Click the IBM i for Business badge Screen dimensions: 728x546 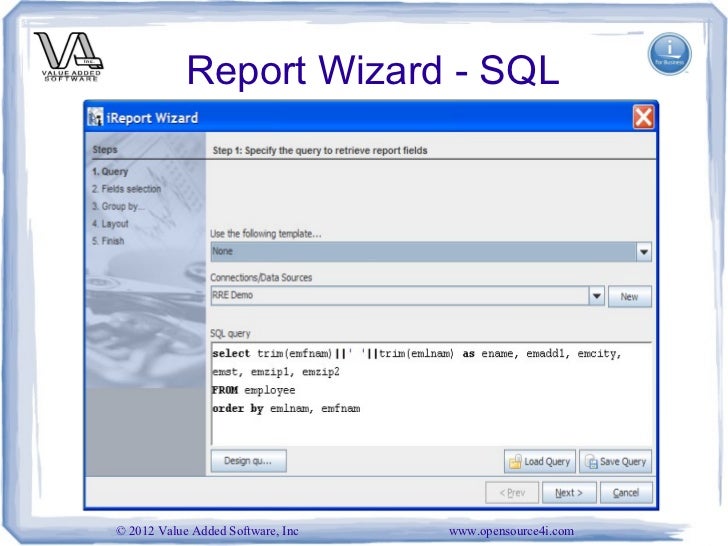pos(669,54)
